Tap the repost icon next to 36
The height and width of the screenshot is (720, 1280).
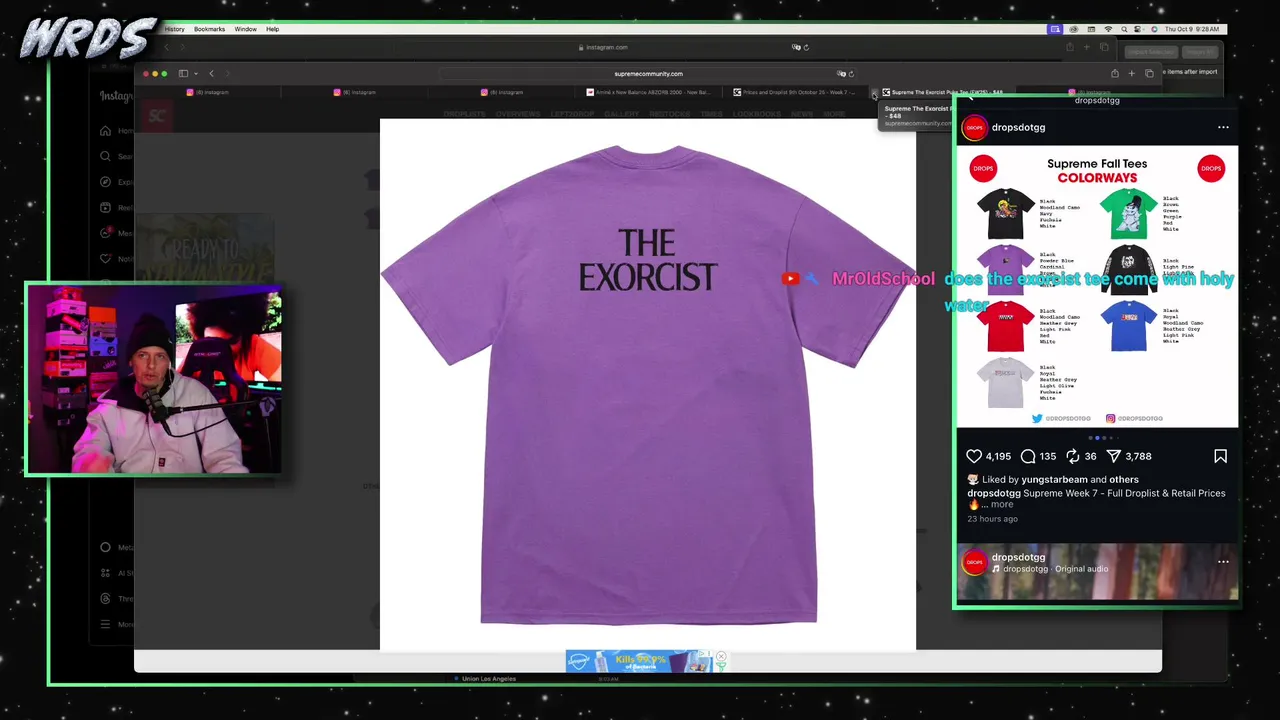(x=1073, y=456)
